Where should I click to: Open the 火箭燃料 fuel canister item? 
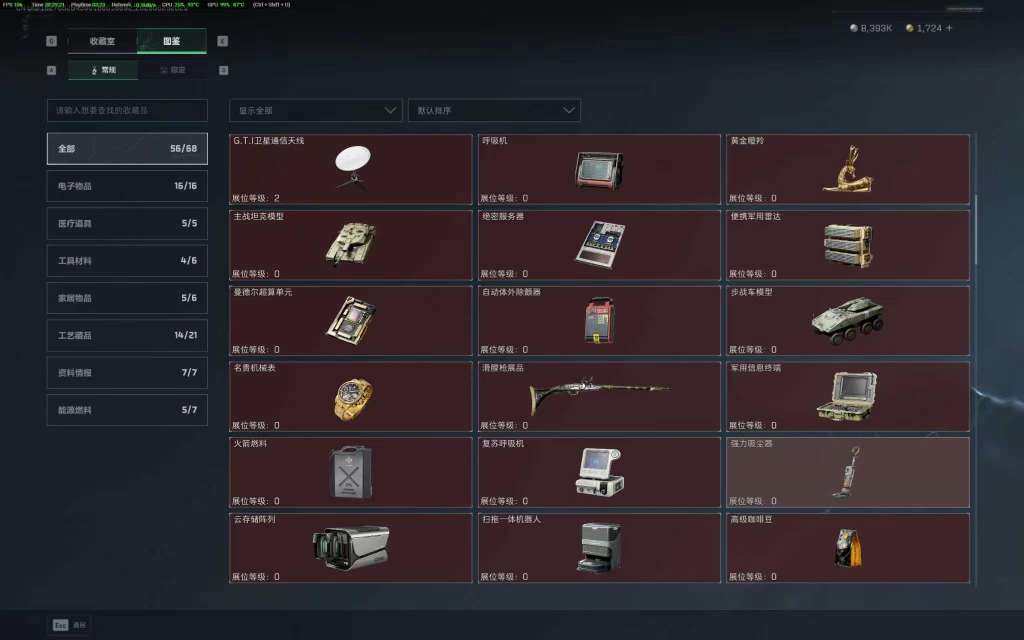point(351,472)
